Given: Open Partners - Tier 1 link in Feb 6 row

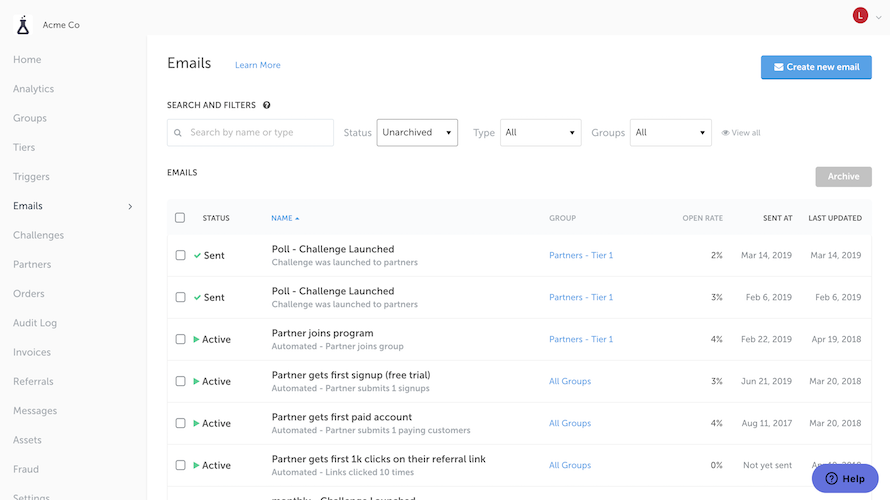Looking at the screenshot, I should (581, 297).
